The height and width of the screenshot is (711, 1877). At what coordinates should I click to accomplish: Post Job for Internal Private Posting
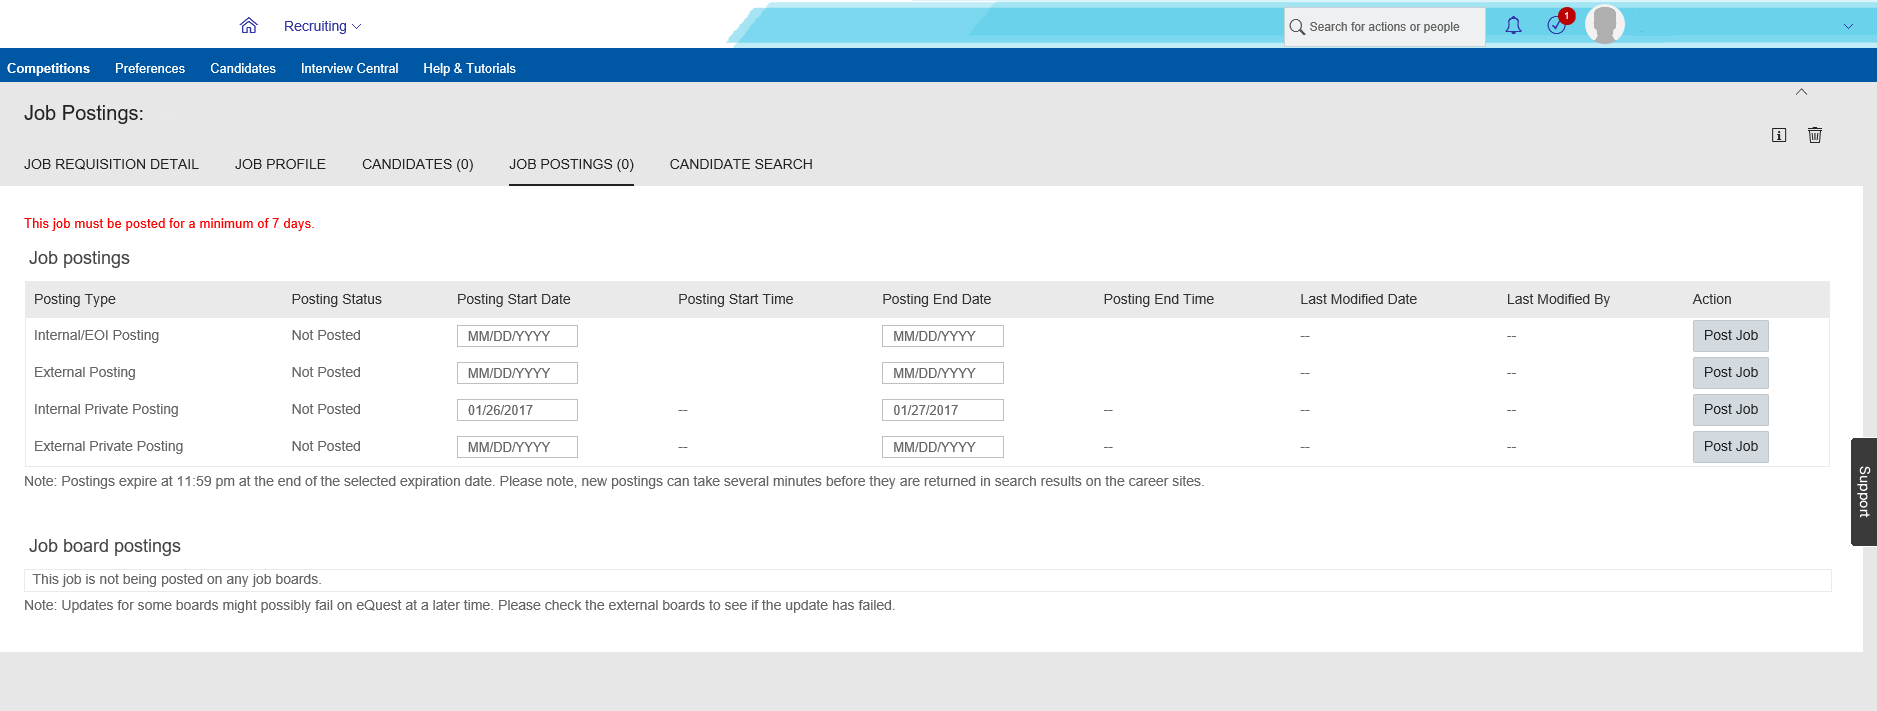(x=1730, y=410)
